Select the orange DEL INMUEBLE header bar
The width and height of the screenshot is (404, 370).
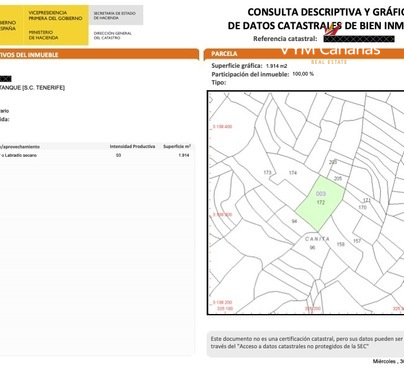(99, 55)
